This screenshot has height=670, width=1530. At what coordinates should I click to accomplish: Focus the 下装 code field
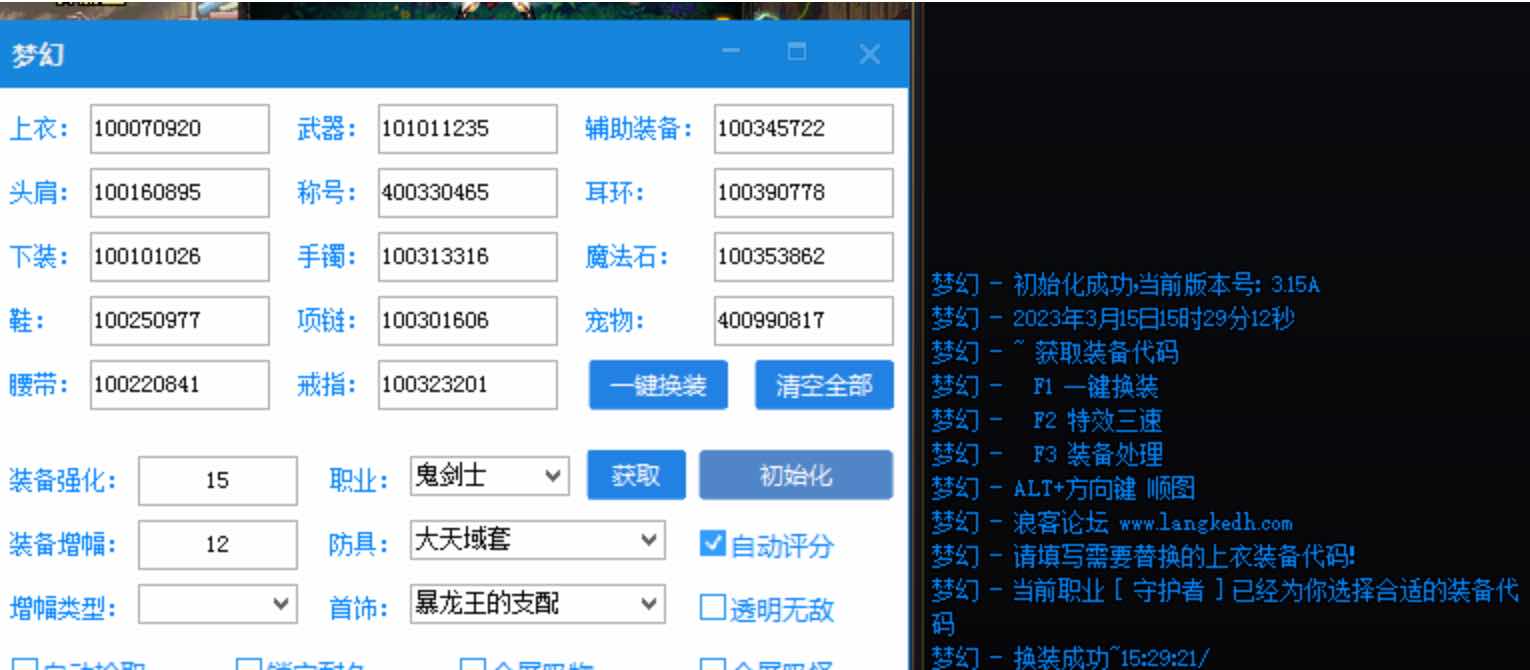(179, 257)
